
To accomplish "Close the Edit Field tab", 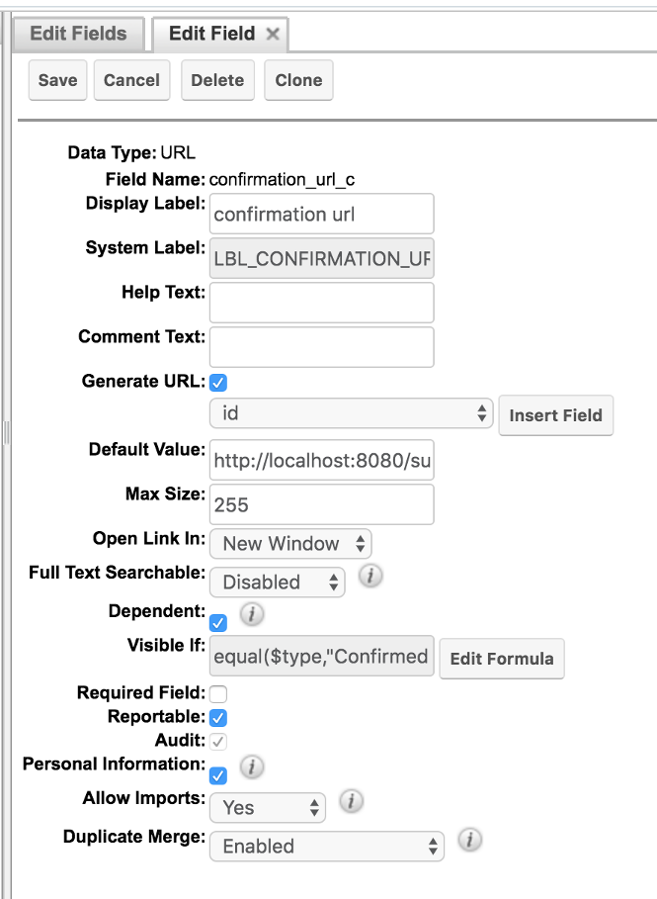I will [x=273, y=34].
